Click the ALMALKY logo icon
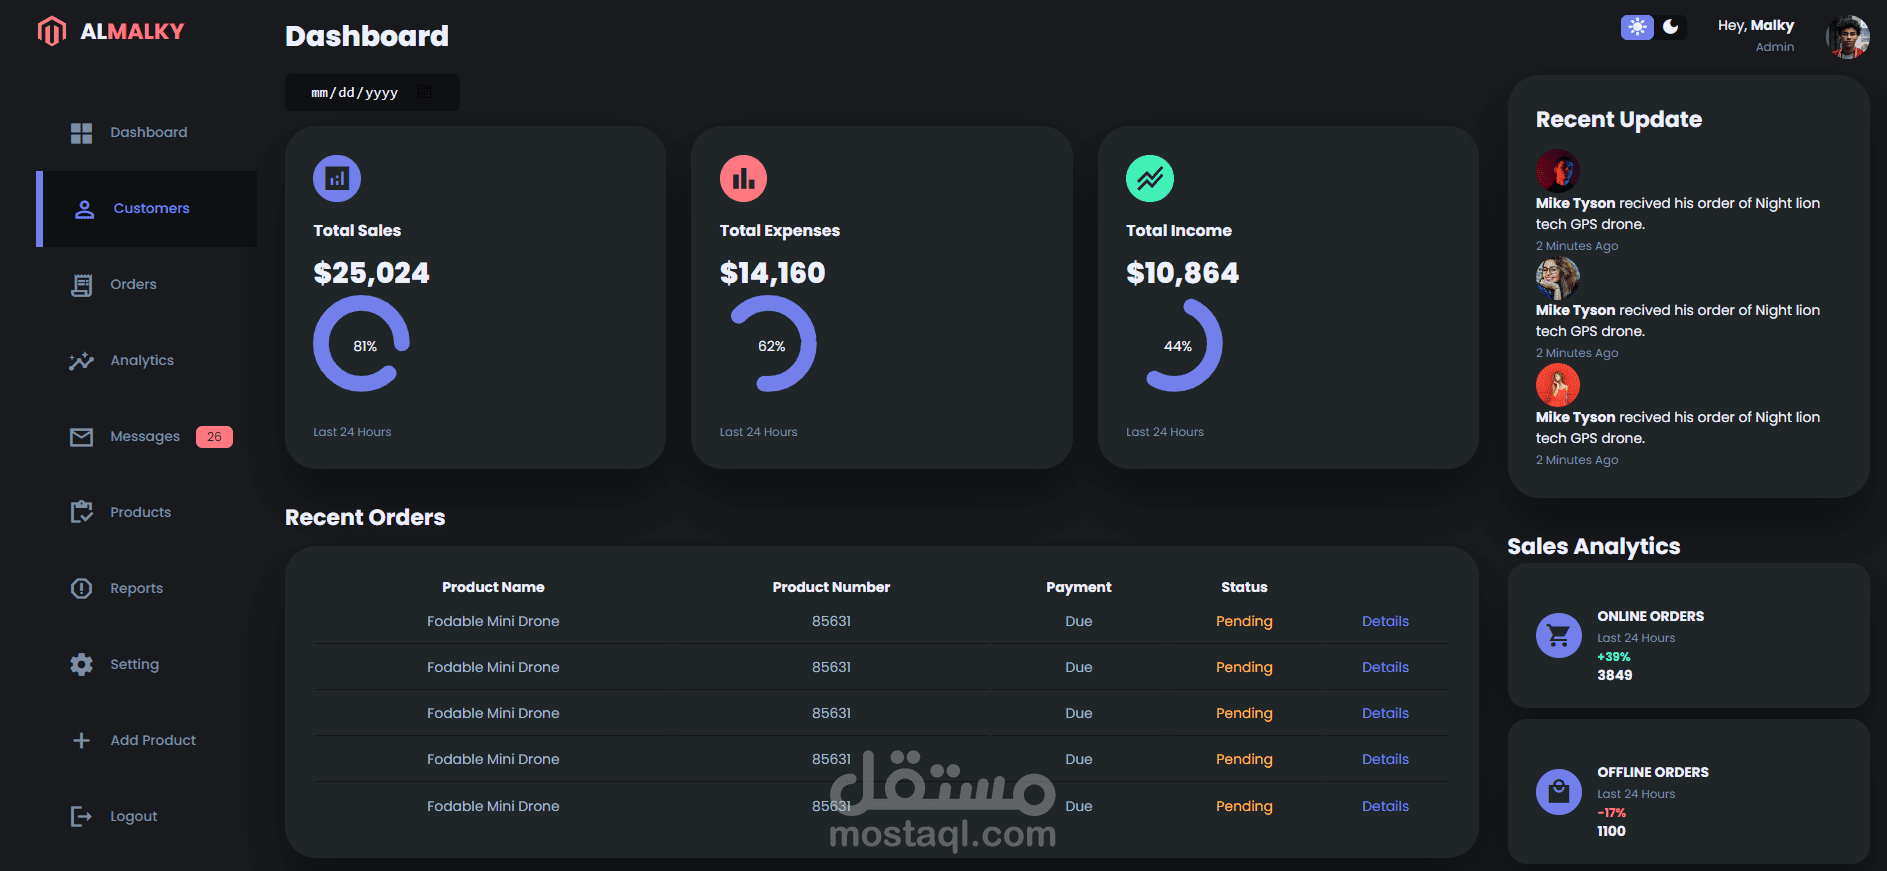The height and width of the screenshot is (871, 1887). [52, 32]
